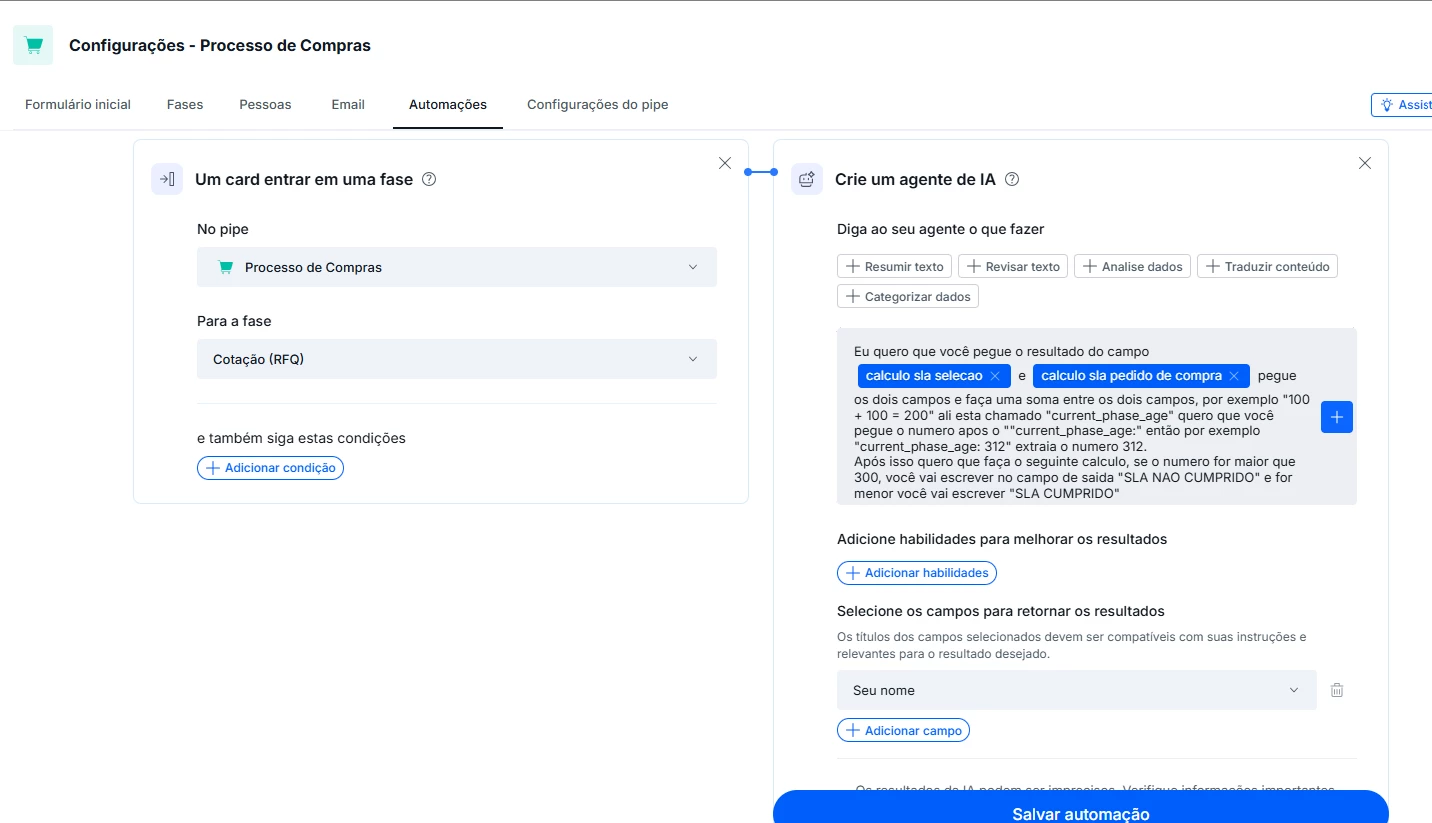
Task: Remove the "calculo sla pedido de compra" tag
Action: tap(1234, 376)
